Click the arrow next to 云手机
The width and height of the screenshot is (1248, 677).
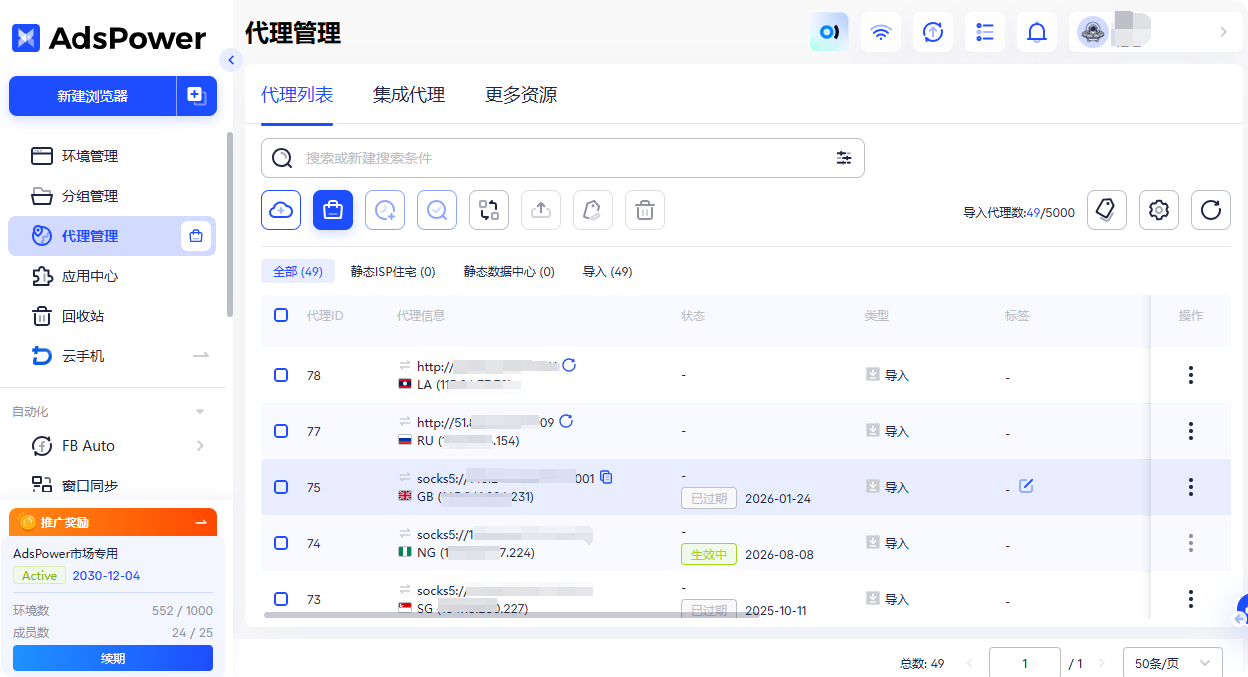tap(201, 356)
